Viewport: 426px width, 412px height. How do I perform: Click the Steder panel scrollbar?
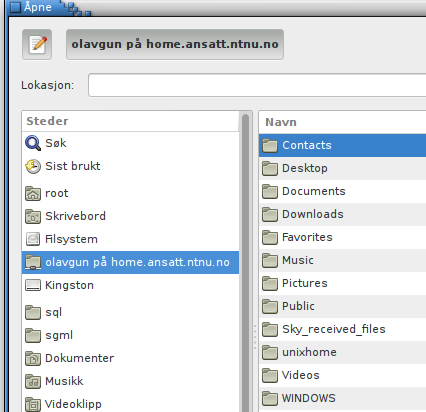coord(246,262)
